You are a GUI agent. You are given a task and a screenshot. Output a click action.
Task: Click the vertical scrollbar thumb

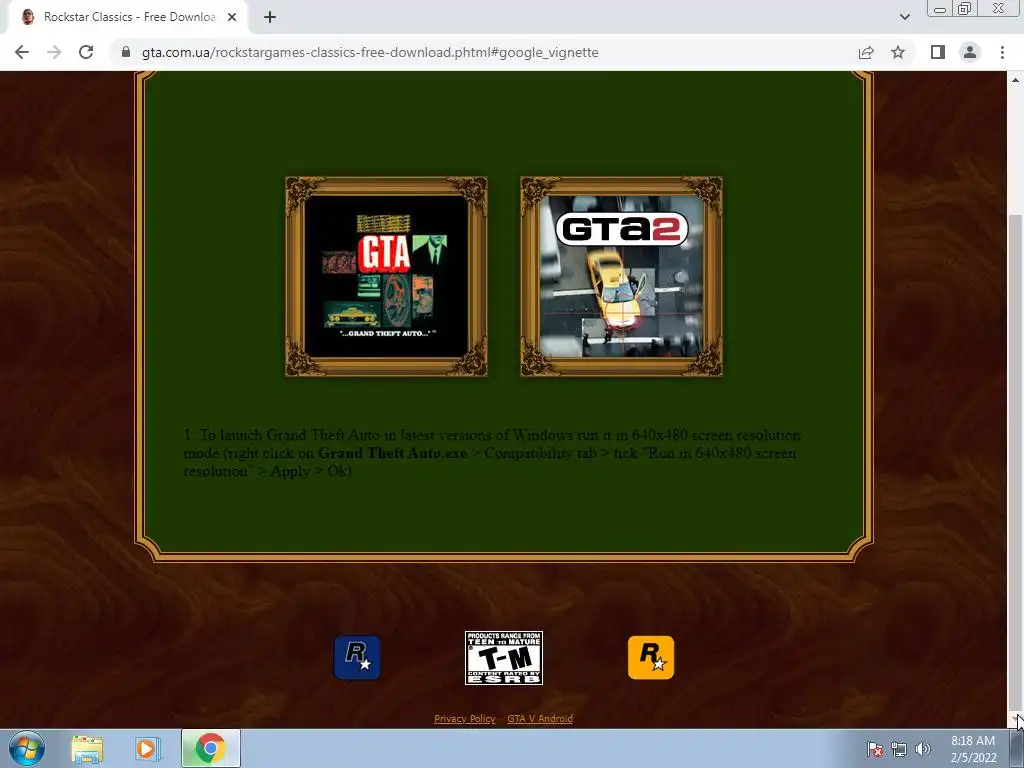point(1015,461)
